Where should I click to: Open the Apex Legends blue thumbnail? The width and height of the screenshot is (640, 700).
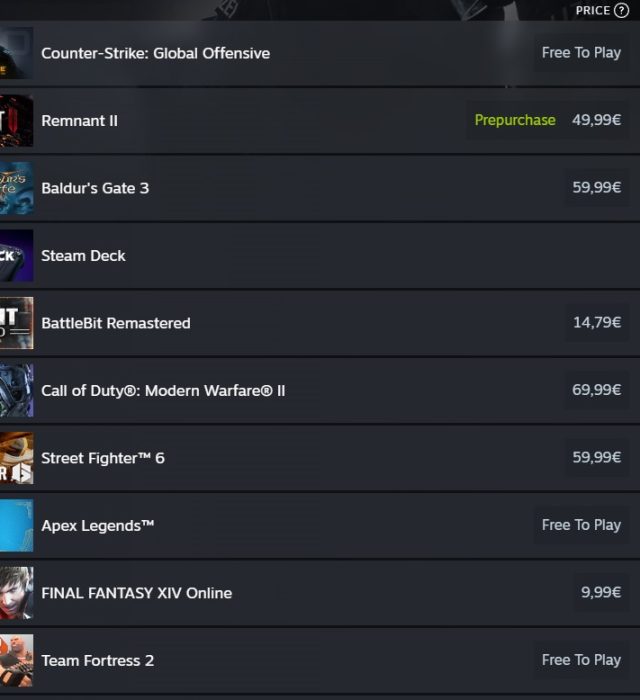(17, 525)
